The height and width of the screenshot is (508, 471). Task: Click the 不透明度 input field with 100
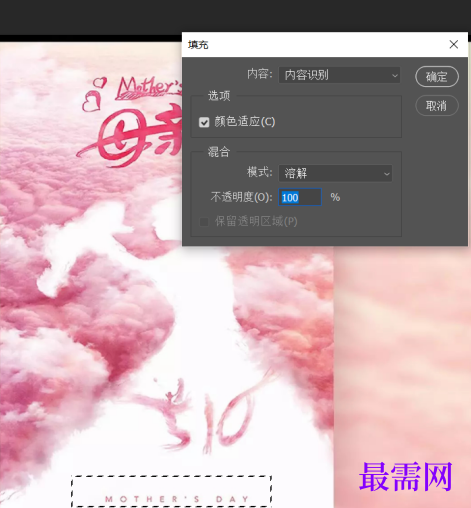(300, 197)
